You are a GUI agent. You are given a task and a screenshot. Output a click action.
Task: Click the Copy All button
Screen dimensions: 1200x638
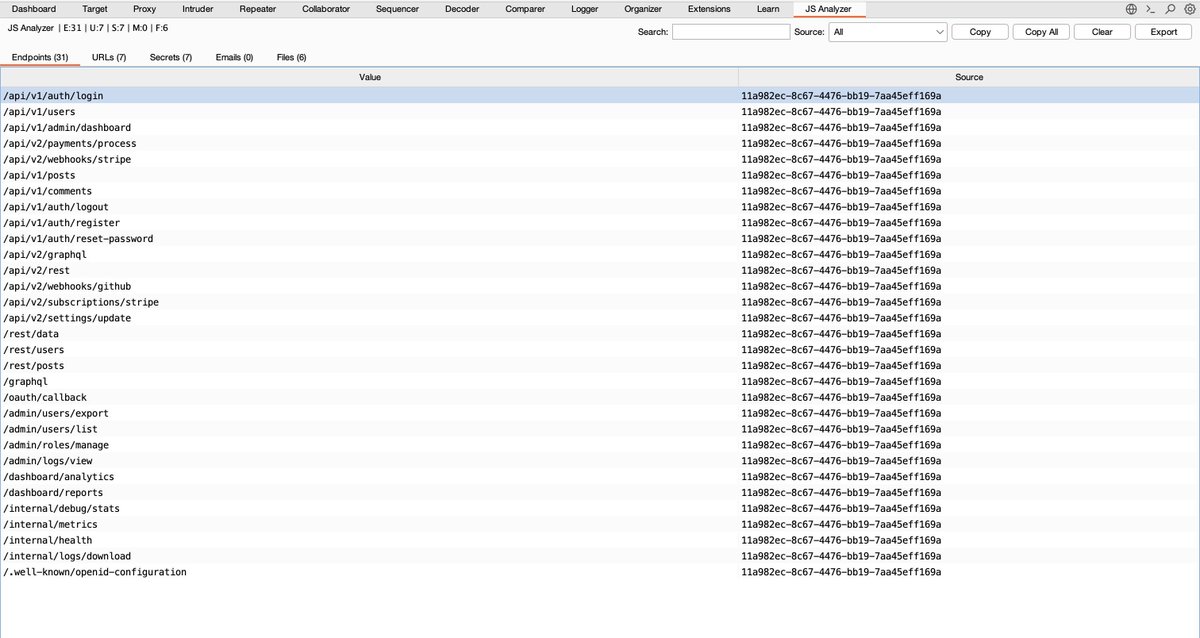pyautogui.click(x=1041, y=32)
